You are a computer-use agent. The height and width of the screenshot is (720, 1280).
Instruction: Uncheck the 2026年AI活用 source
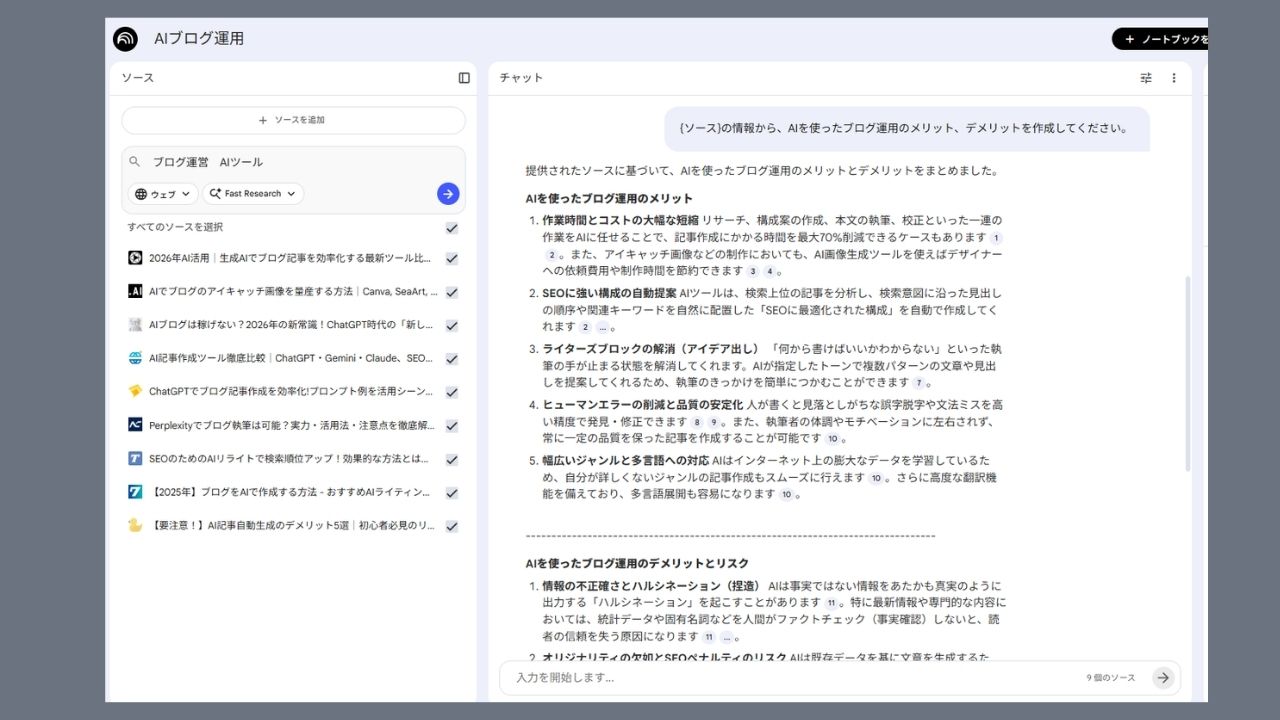(452, 258)
